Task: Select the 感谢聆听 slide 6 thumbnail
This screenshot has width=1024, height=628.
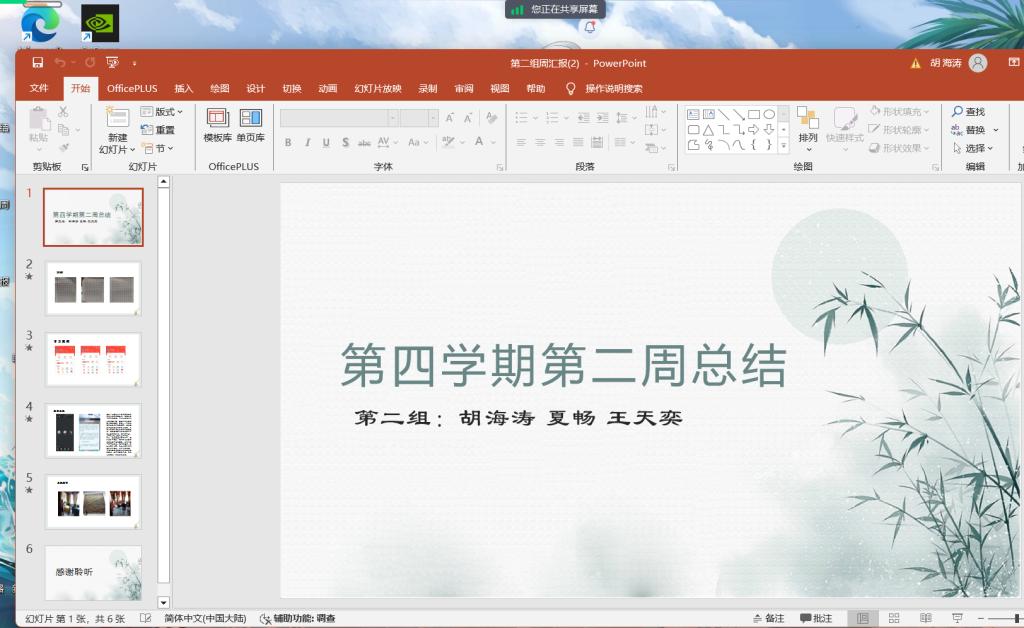Action: coord(93,572)
